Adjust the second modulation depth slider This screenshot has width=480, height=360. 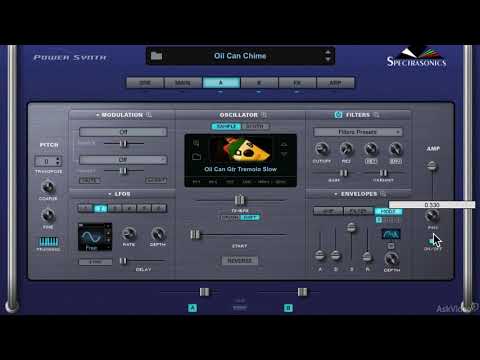[x=124, y=171]
